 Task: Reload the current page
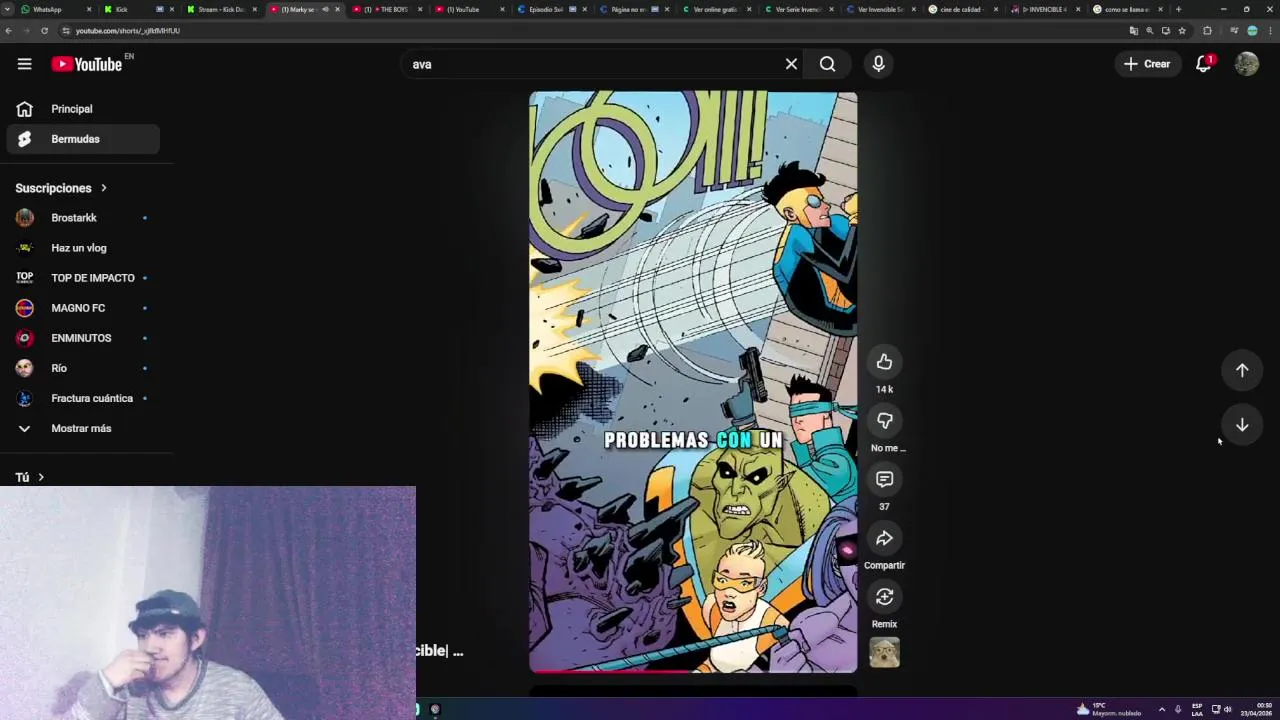point(45,31)
